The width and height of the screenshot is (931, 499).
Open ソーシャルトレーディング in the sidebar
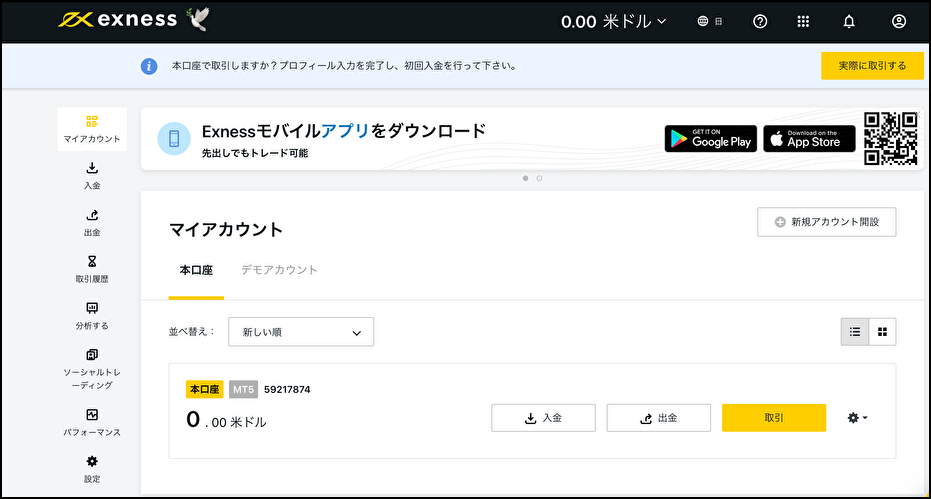pos(92,369)
